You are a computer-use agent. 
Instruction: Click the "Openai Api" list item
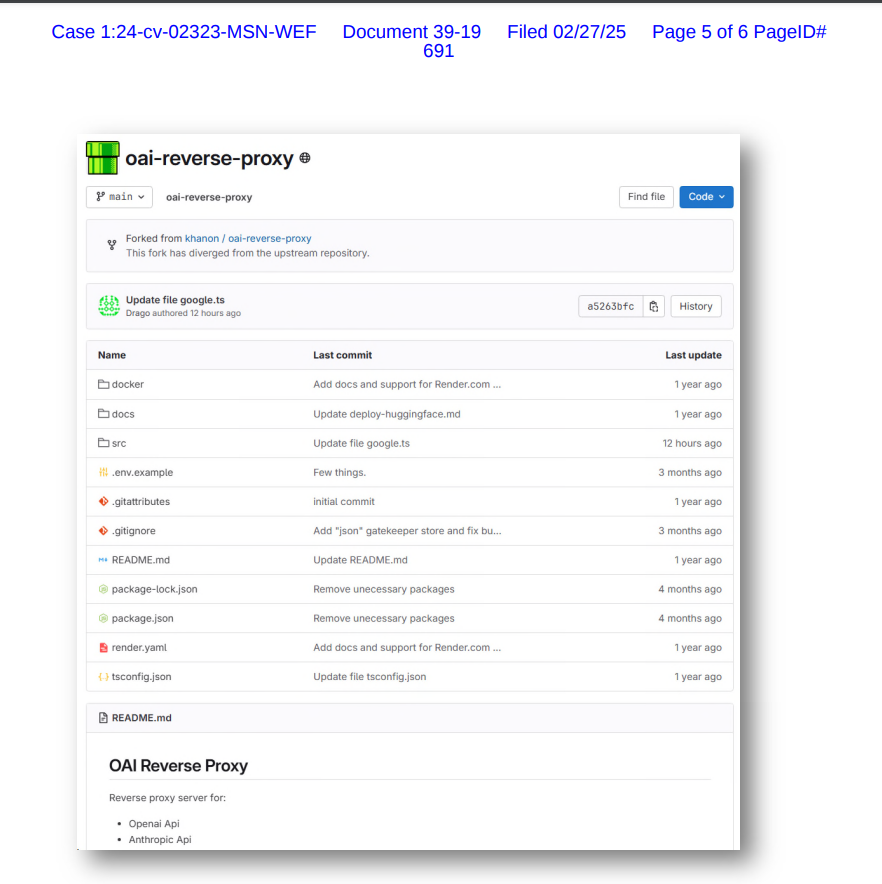(x=154, y=824)
